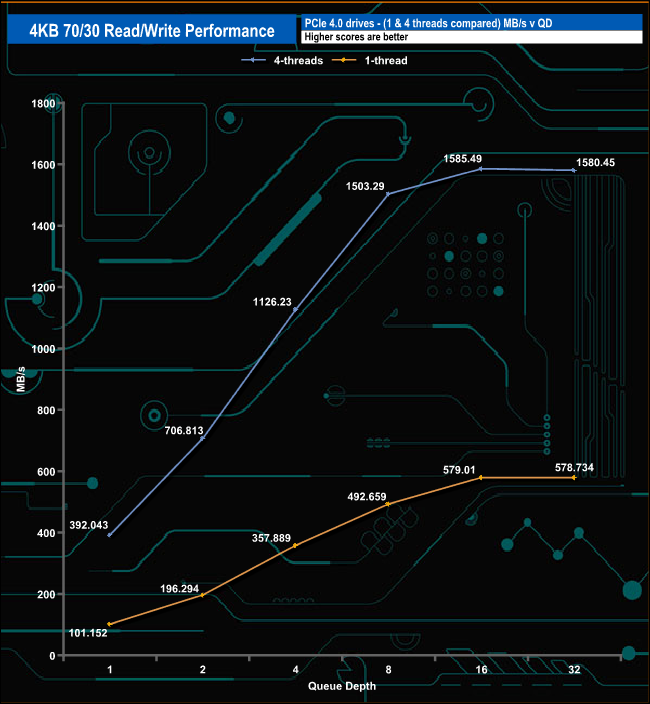This screenshot has height=704, width=650.
Task: Click the 800 y-axis tick label
Action: [x=46, y=410]
